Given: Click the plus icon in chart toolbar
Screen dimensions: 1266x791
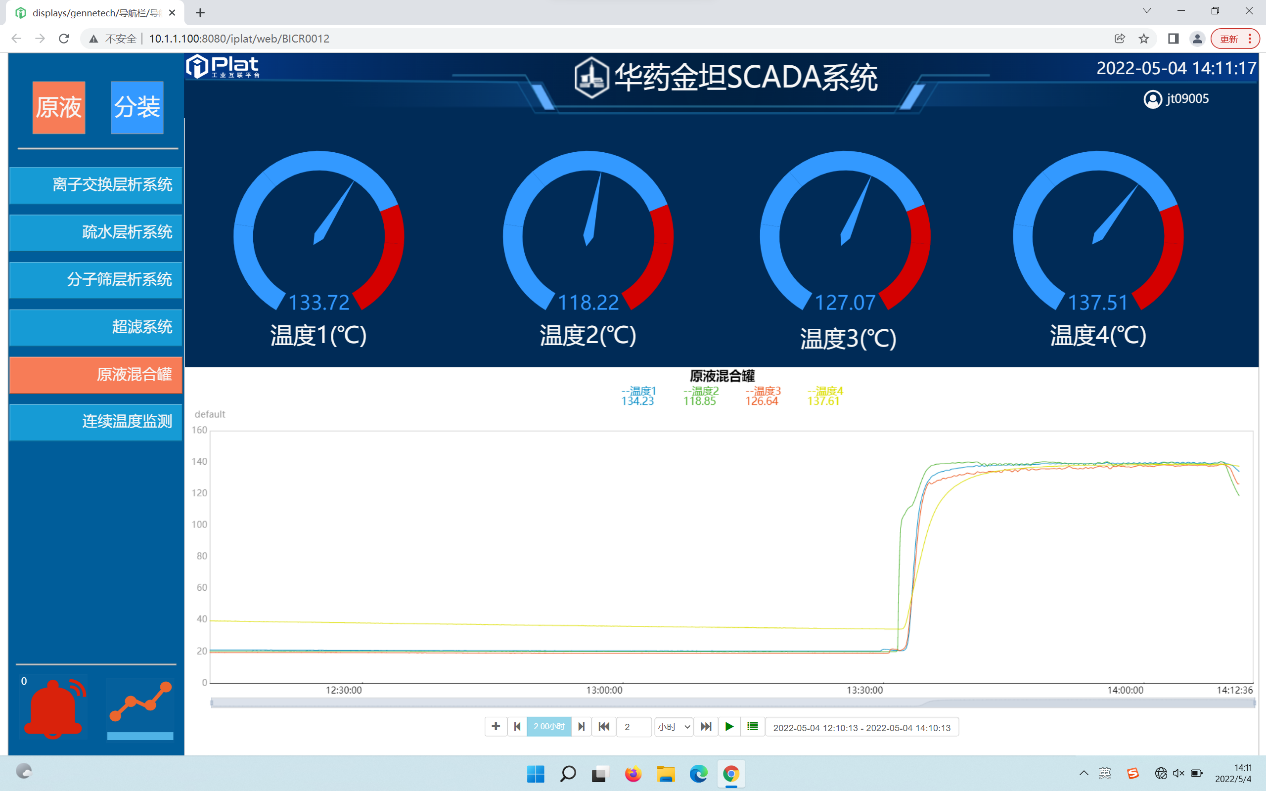Looking at the screenshot, I should click(x=495, y=727).
